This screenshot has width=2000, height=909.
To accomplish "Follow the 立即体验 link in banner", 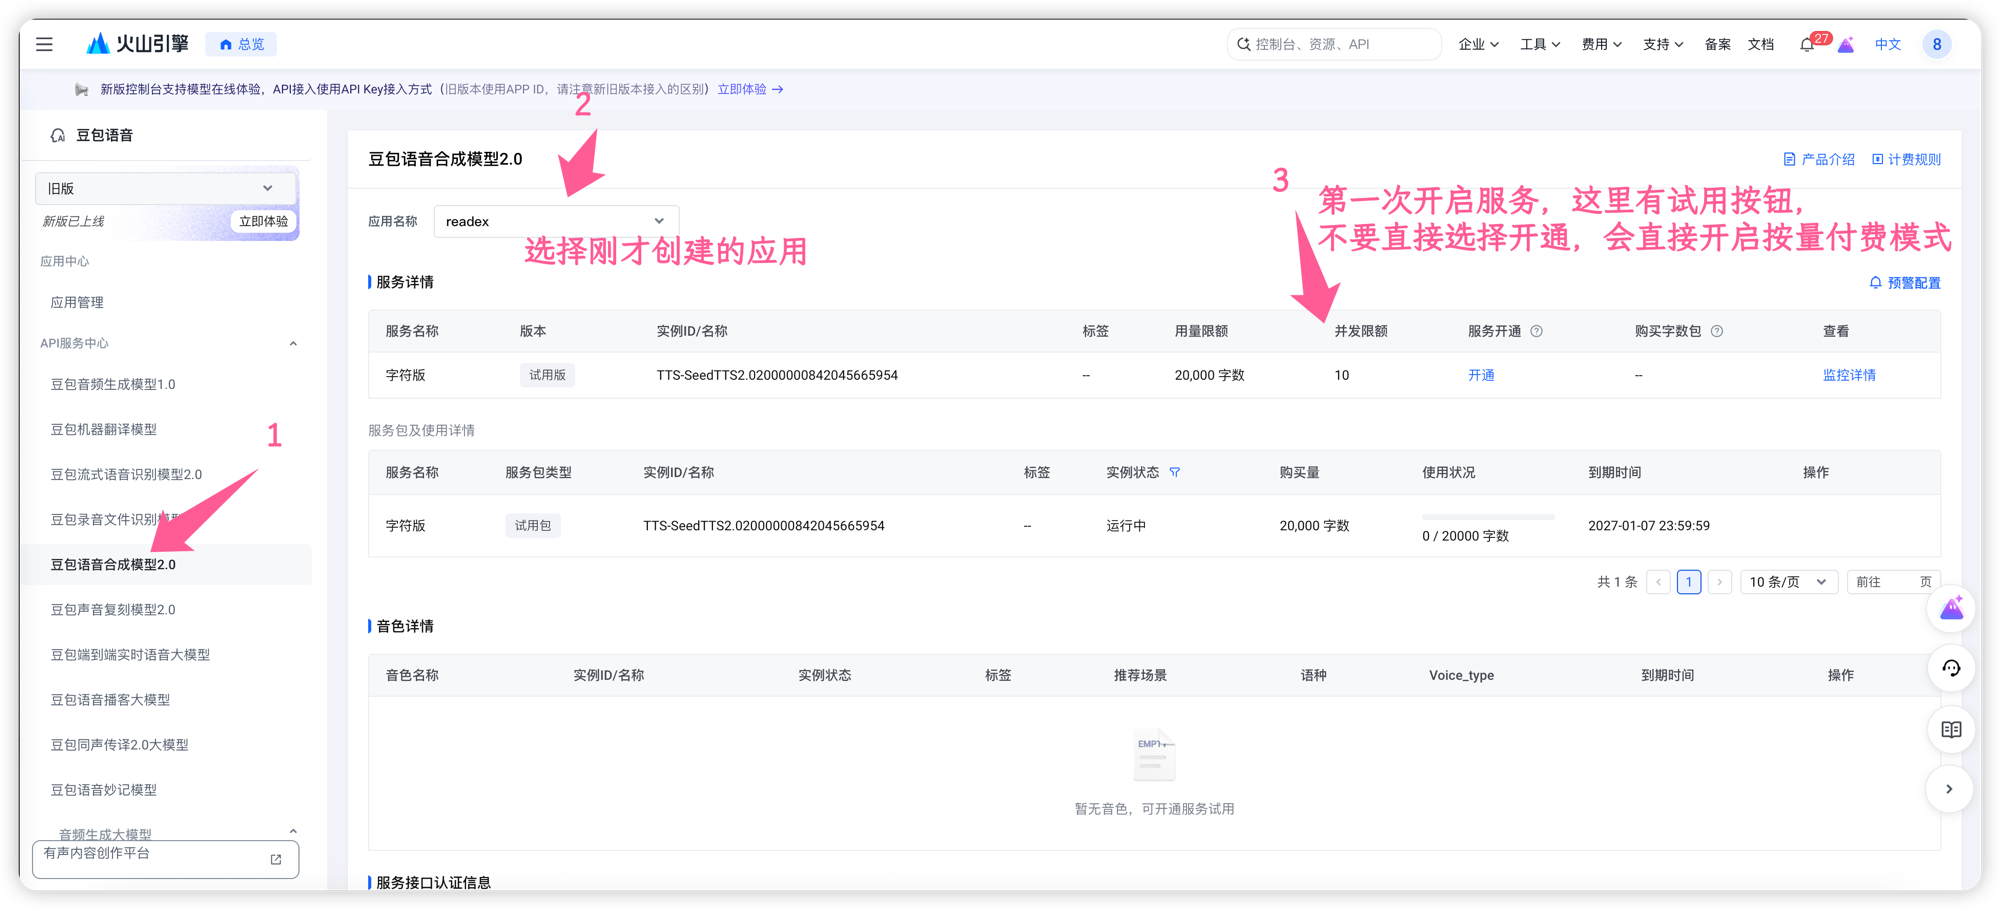I will [x=750, y=89].
